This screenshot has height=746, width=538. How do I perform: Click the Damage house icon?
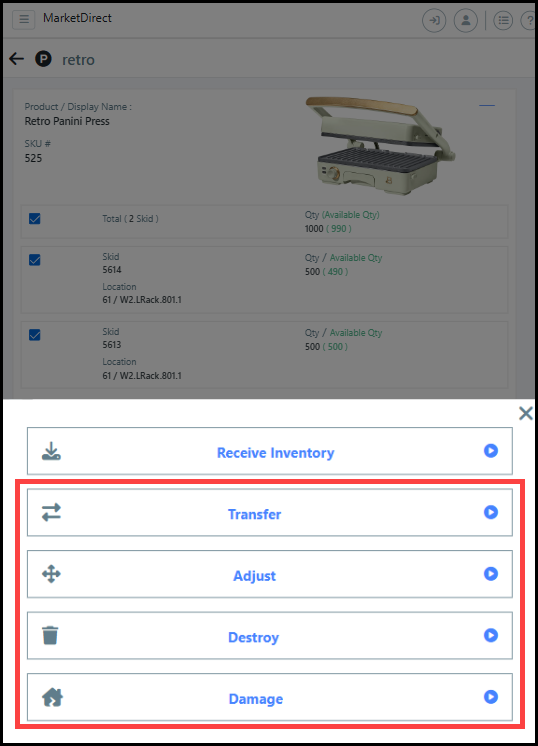pos(52,697)
